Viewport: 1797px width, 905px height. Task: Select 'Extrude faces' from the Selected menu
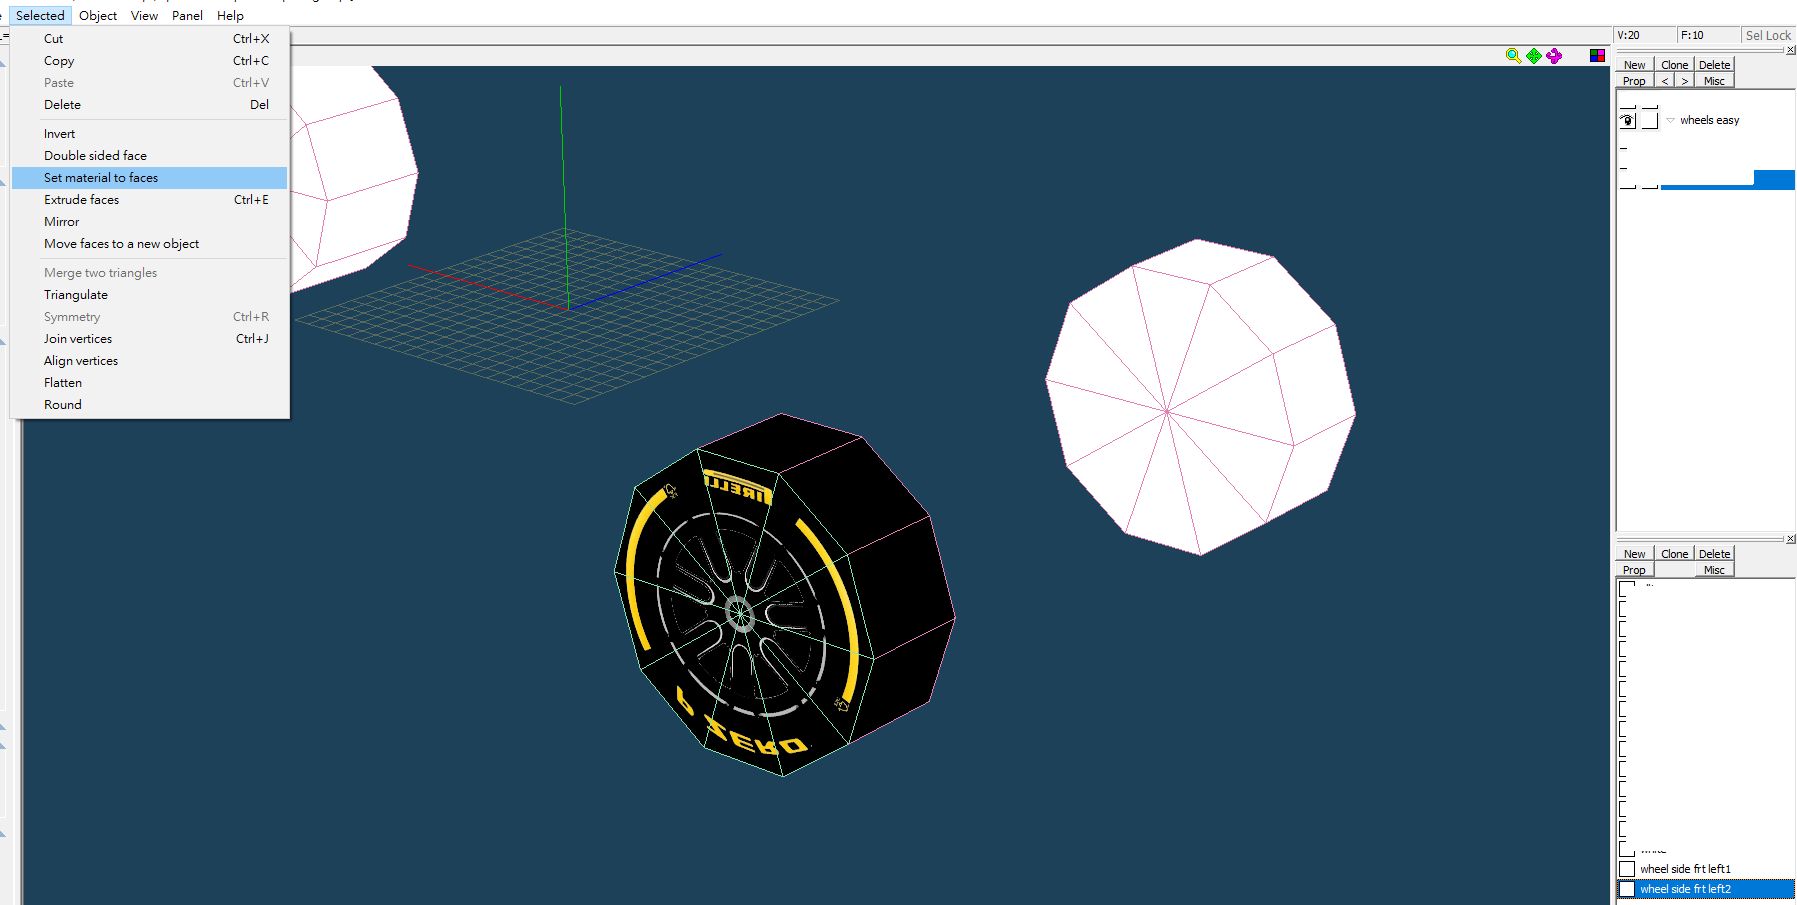(x=81, y=200)
